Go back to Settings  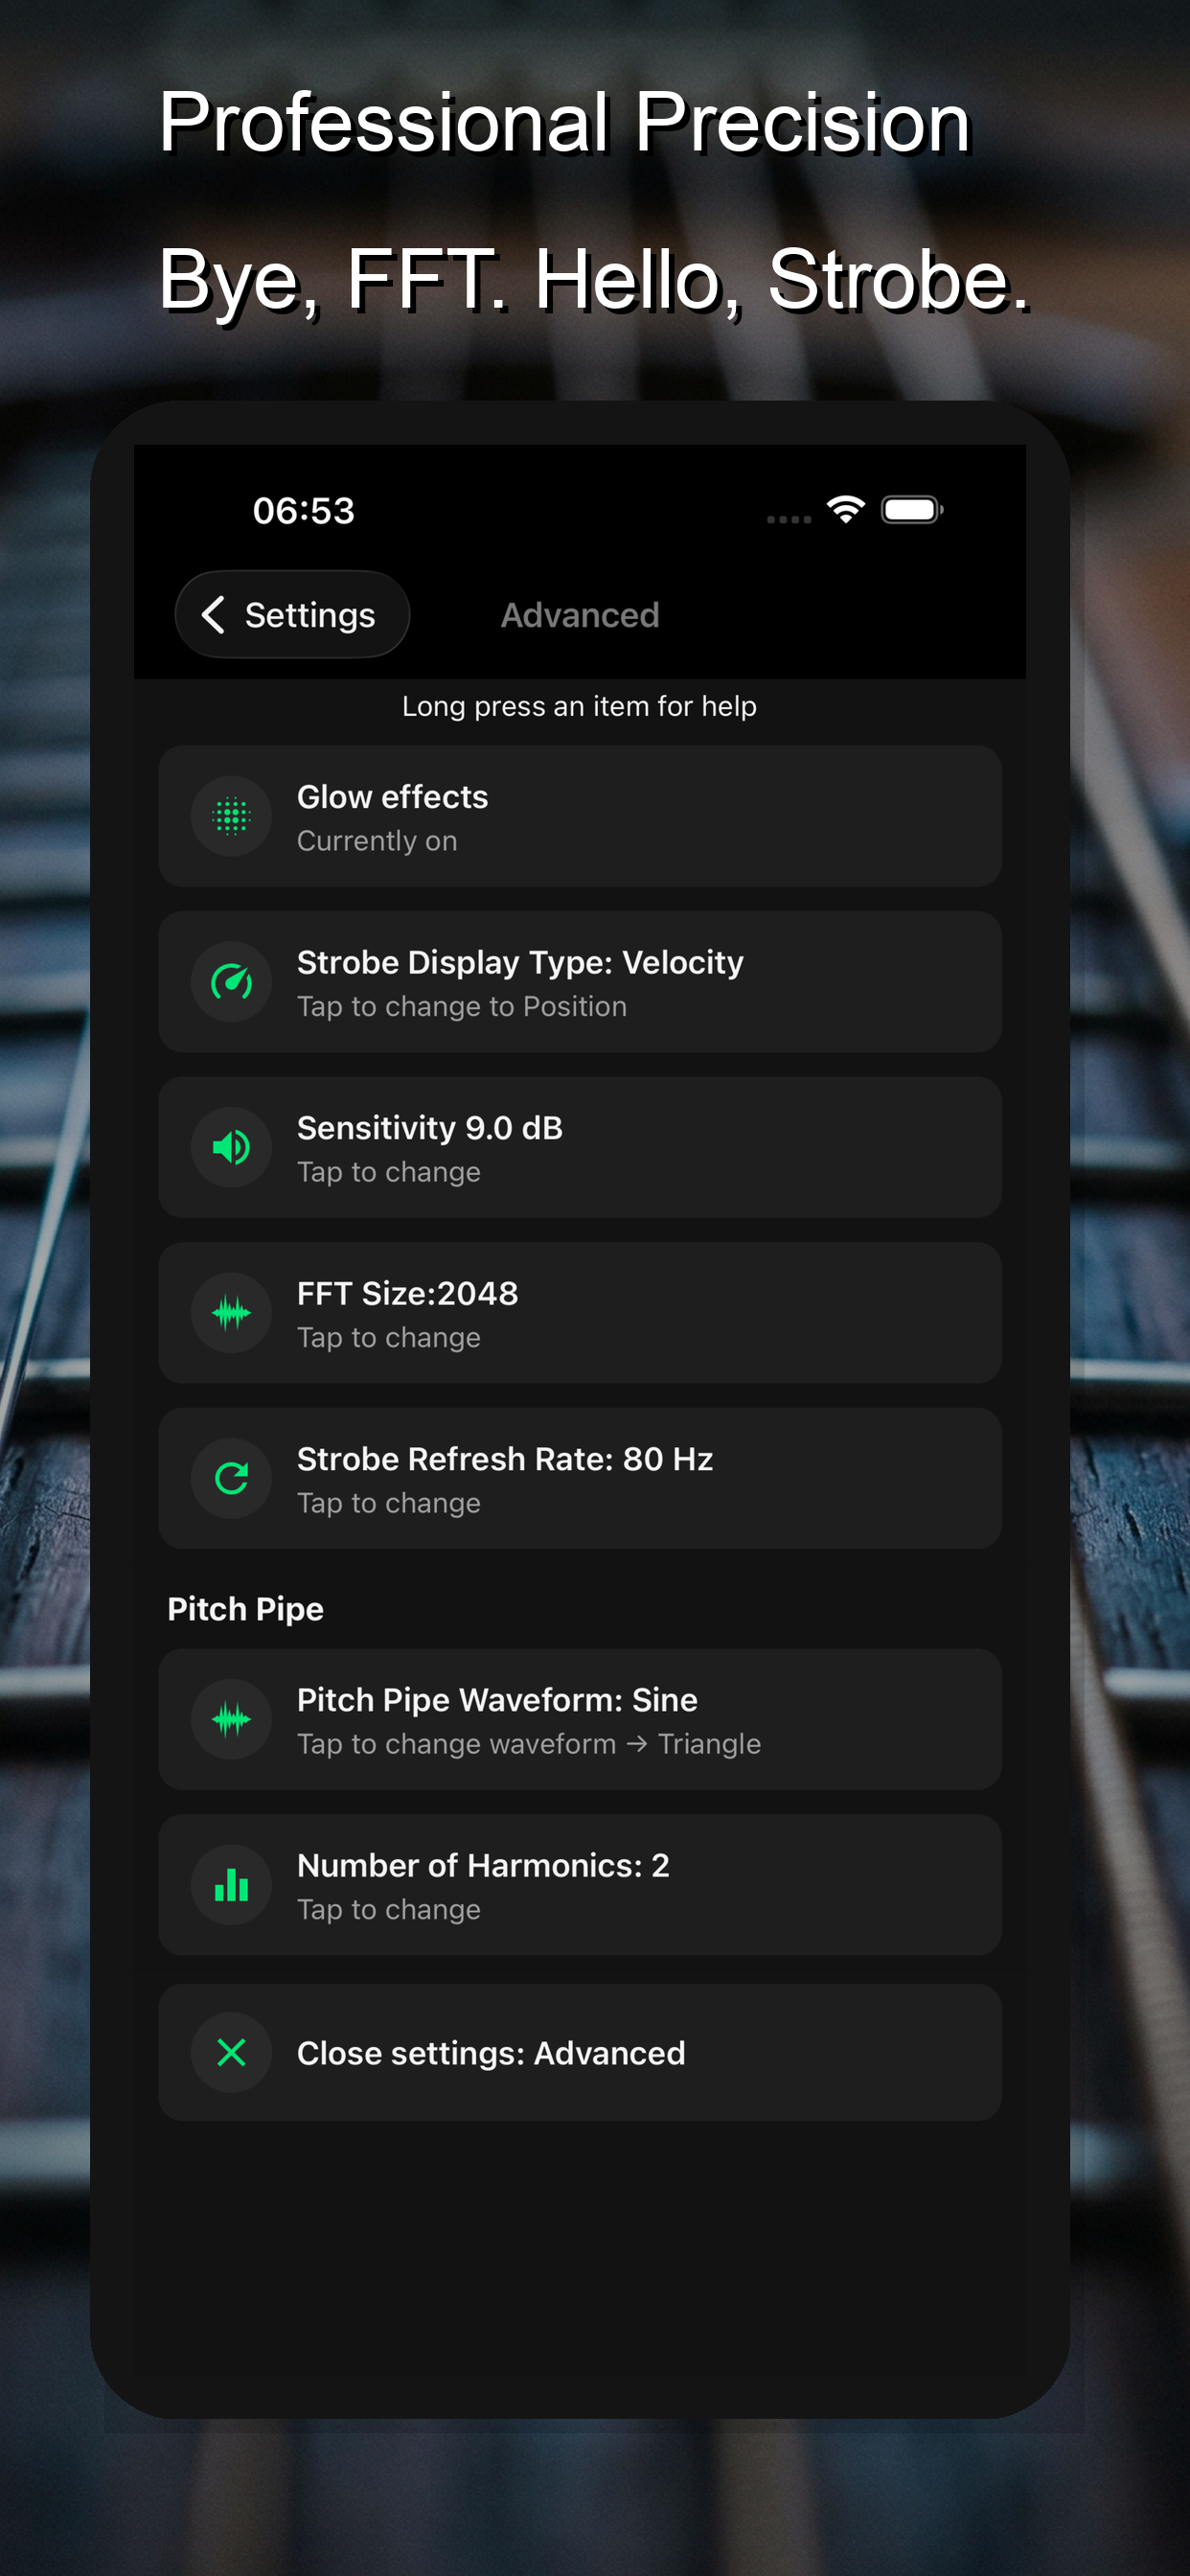pyautogui.click(x=292, y=615)
